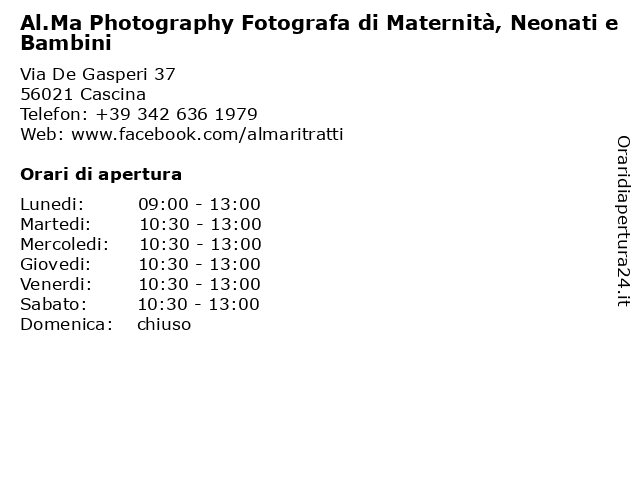Select the Via De Gasperi 37 address
This screenshot has width=640, height=480.
(98, 74)
